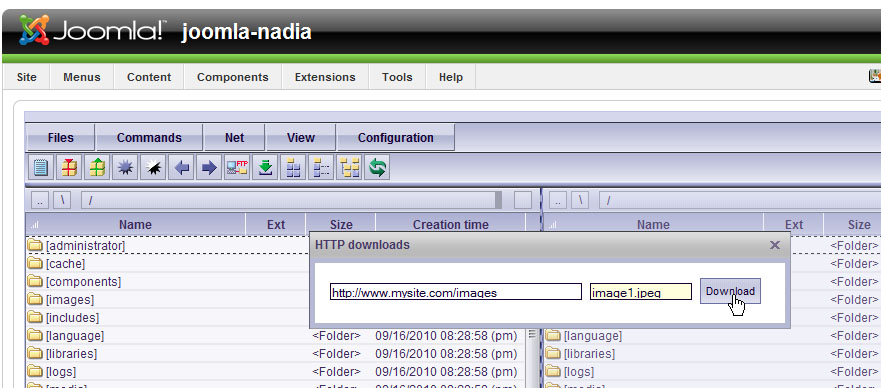Click the green refresh arrows icon
Screen dimensions: 881x388
click(x=377, y=167)
